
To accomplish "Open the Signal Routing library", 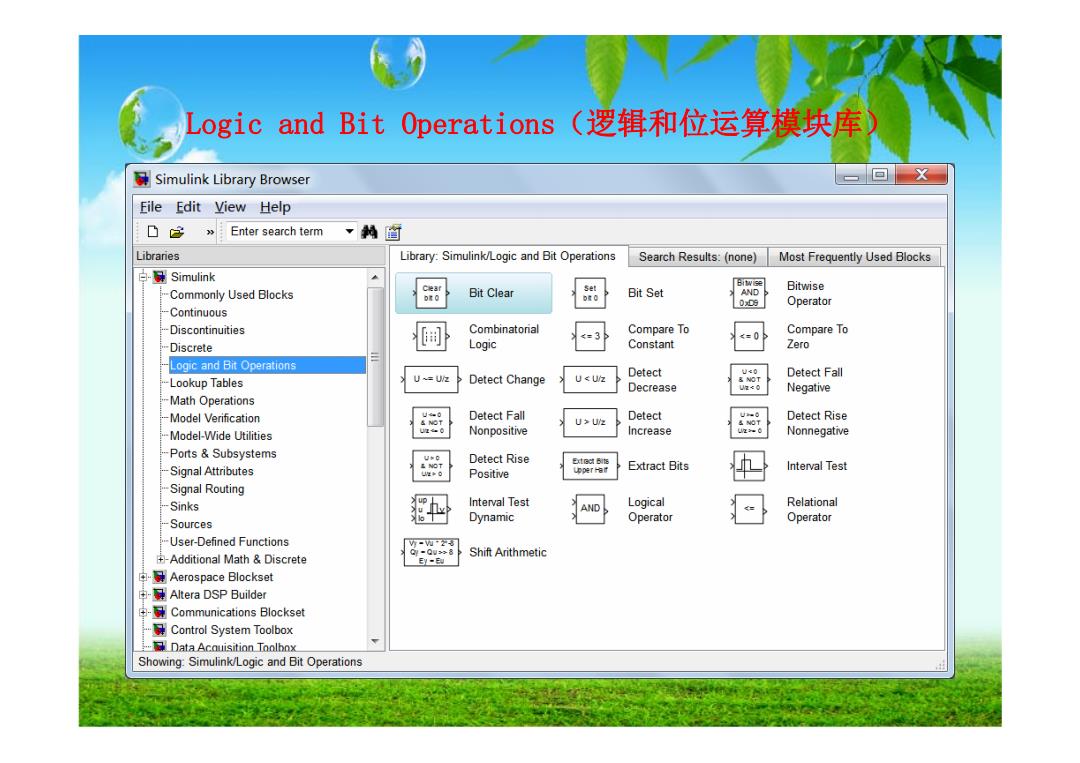I will point(207,489).
